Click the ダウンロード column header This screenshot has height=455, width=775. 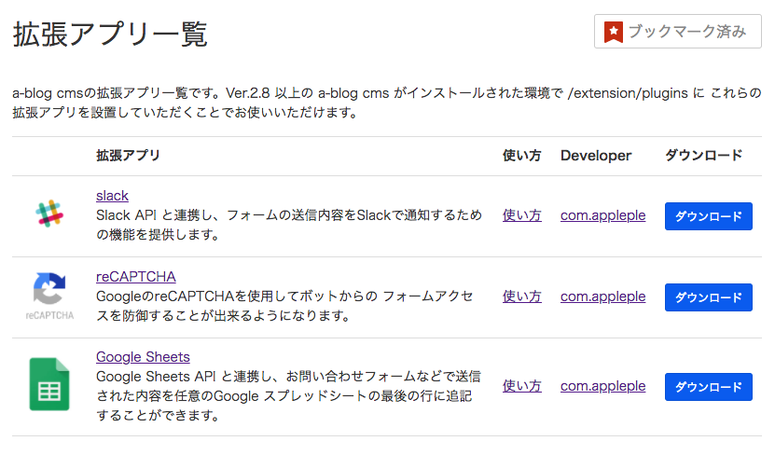click(x=704, y=156)
